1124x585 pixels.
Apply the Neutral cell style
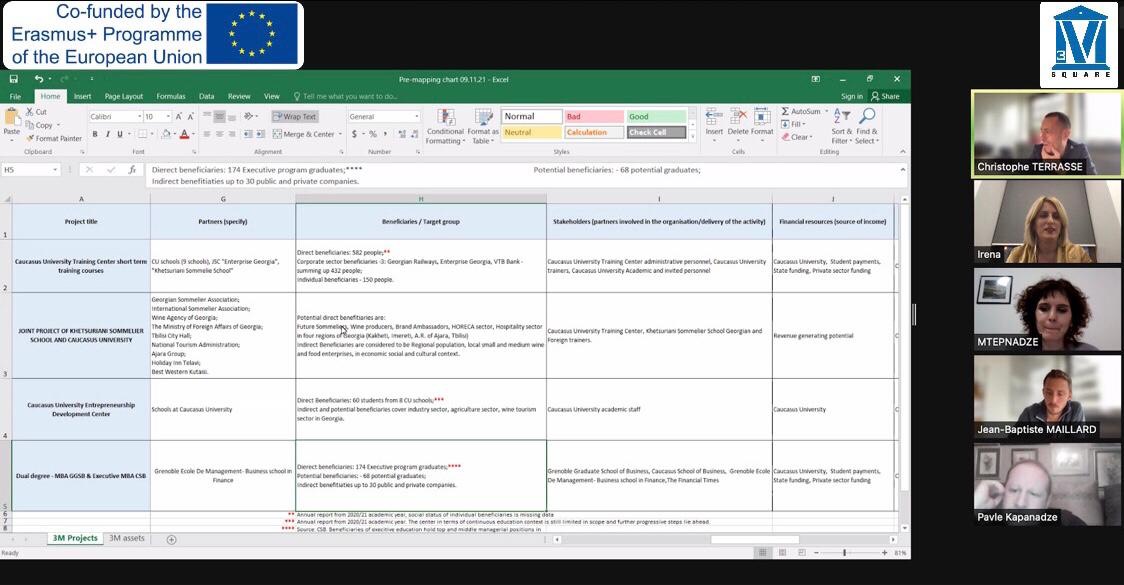tap(531, 132)
